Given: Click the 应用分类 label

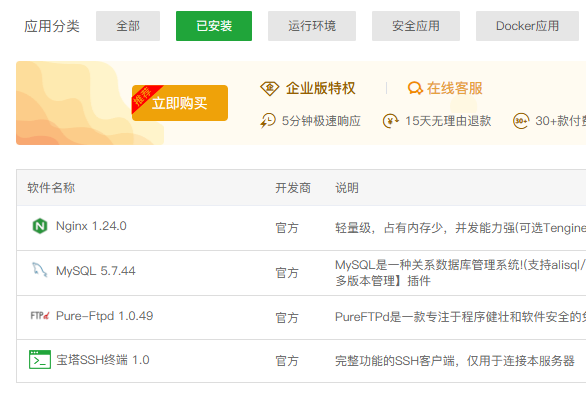Looking at the screenshot, I should click(52, 26).
